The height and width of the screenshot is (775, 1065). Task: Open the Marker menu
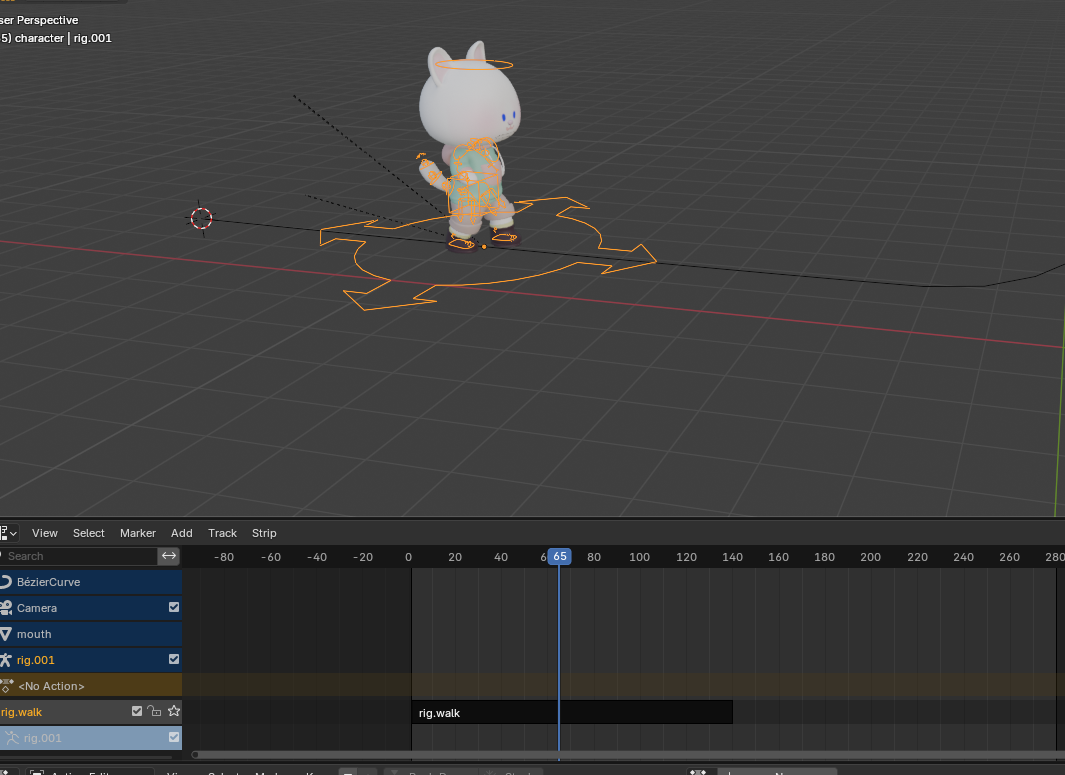tap(138, 533)
